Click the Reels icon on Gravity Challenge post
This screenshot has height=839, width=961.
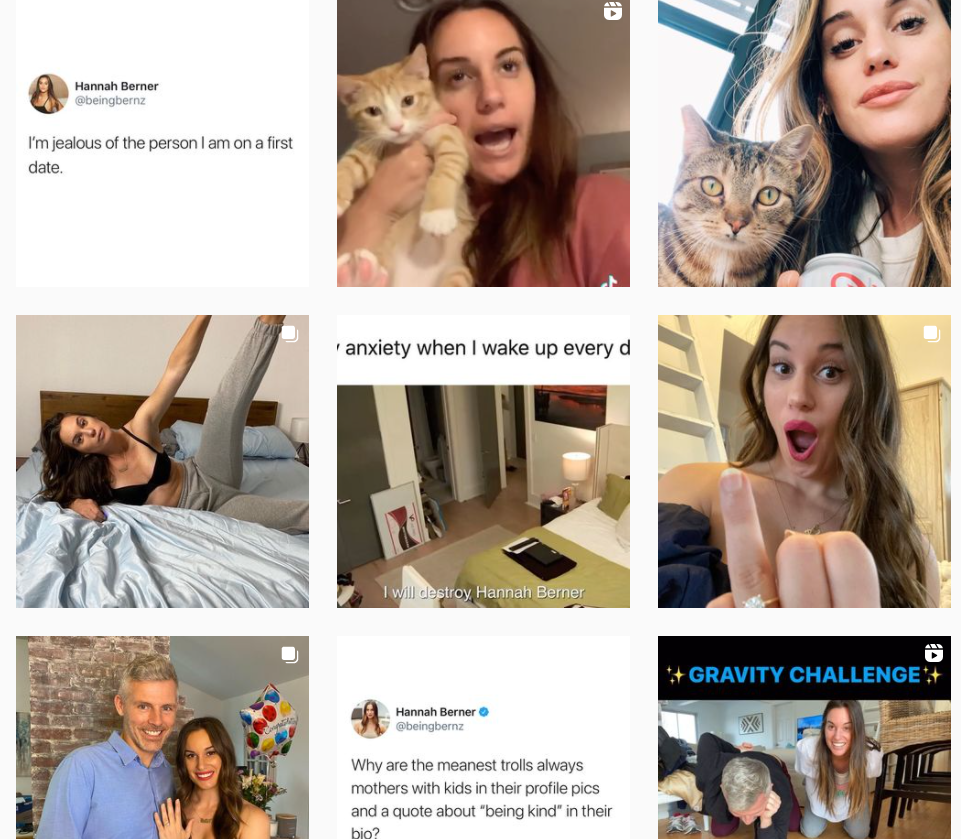[x=933, y=653]
